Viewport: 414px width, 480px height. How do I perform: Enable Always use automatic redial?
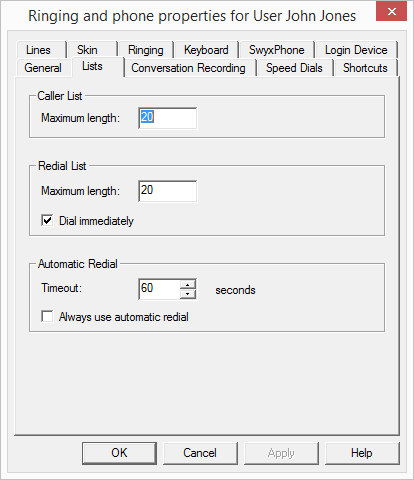(x=47, y=316)
